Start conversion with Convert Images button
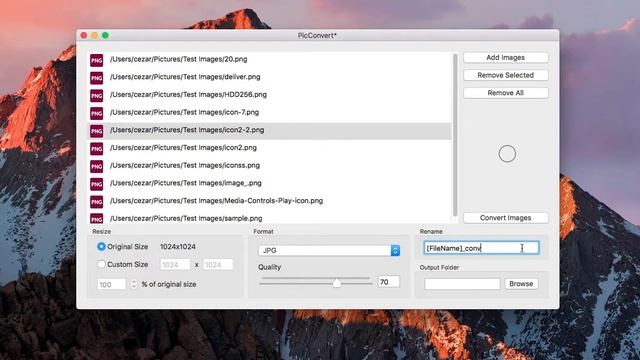 pos(506,218)
